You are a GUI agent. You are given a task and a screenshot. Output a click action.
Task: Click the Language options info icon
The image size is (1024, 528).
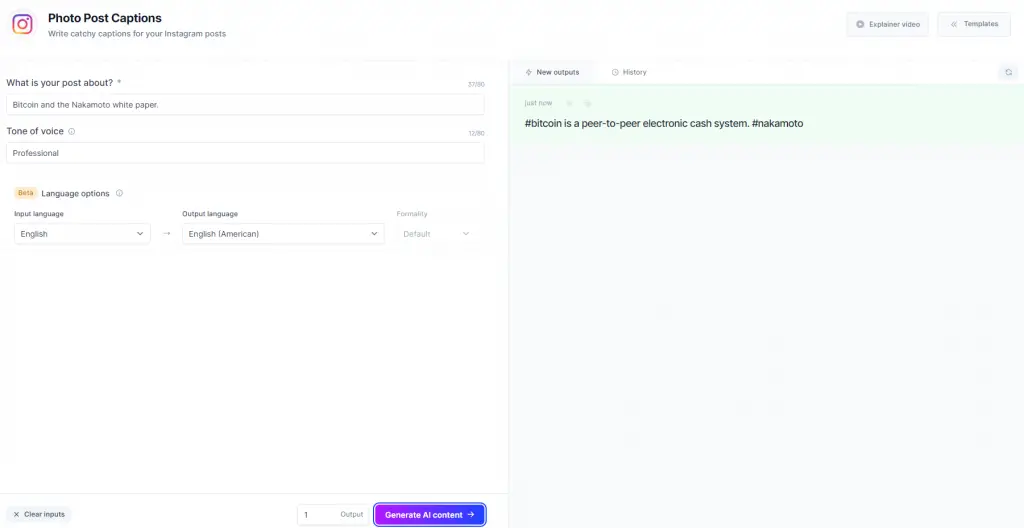[x=120, y=193]
